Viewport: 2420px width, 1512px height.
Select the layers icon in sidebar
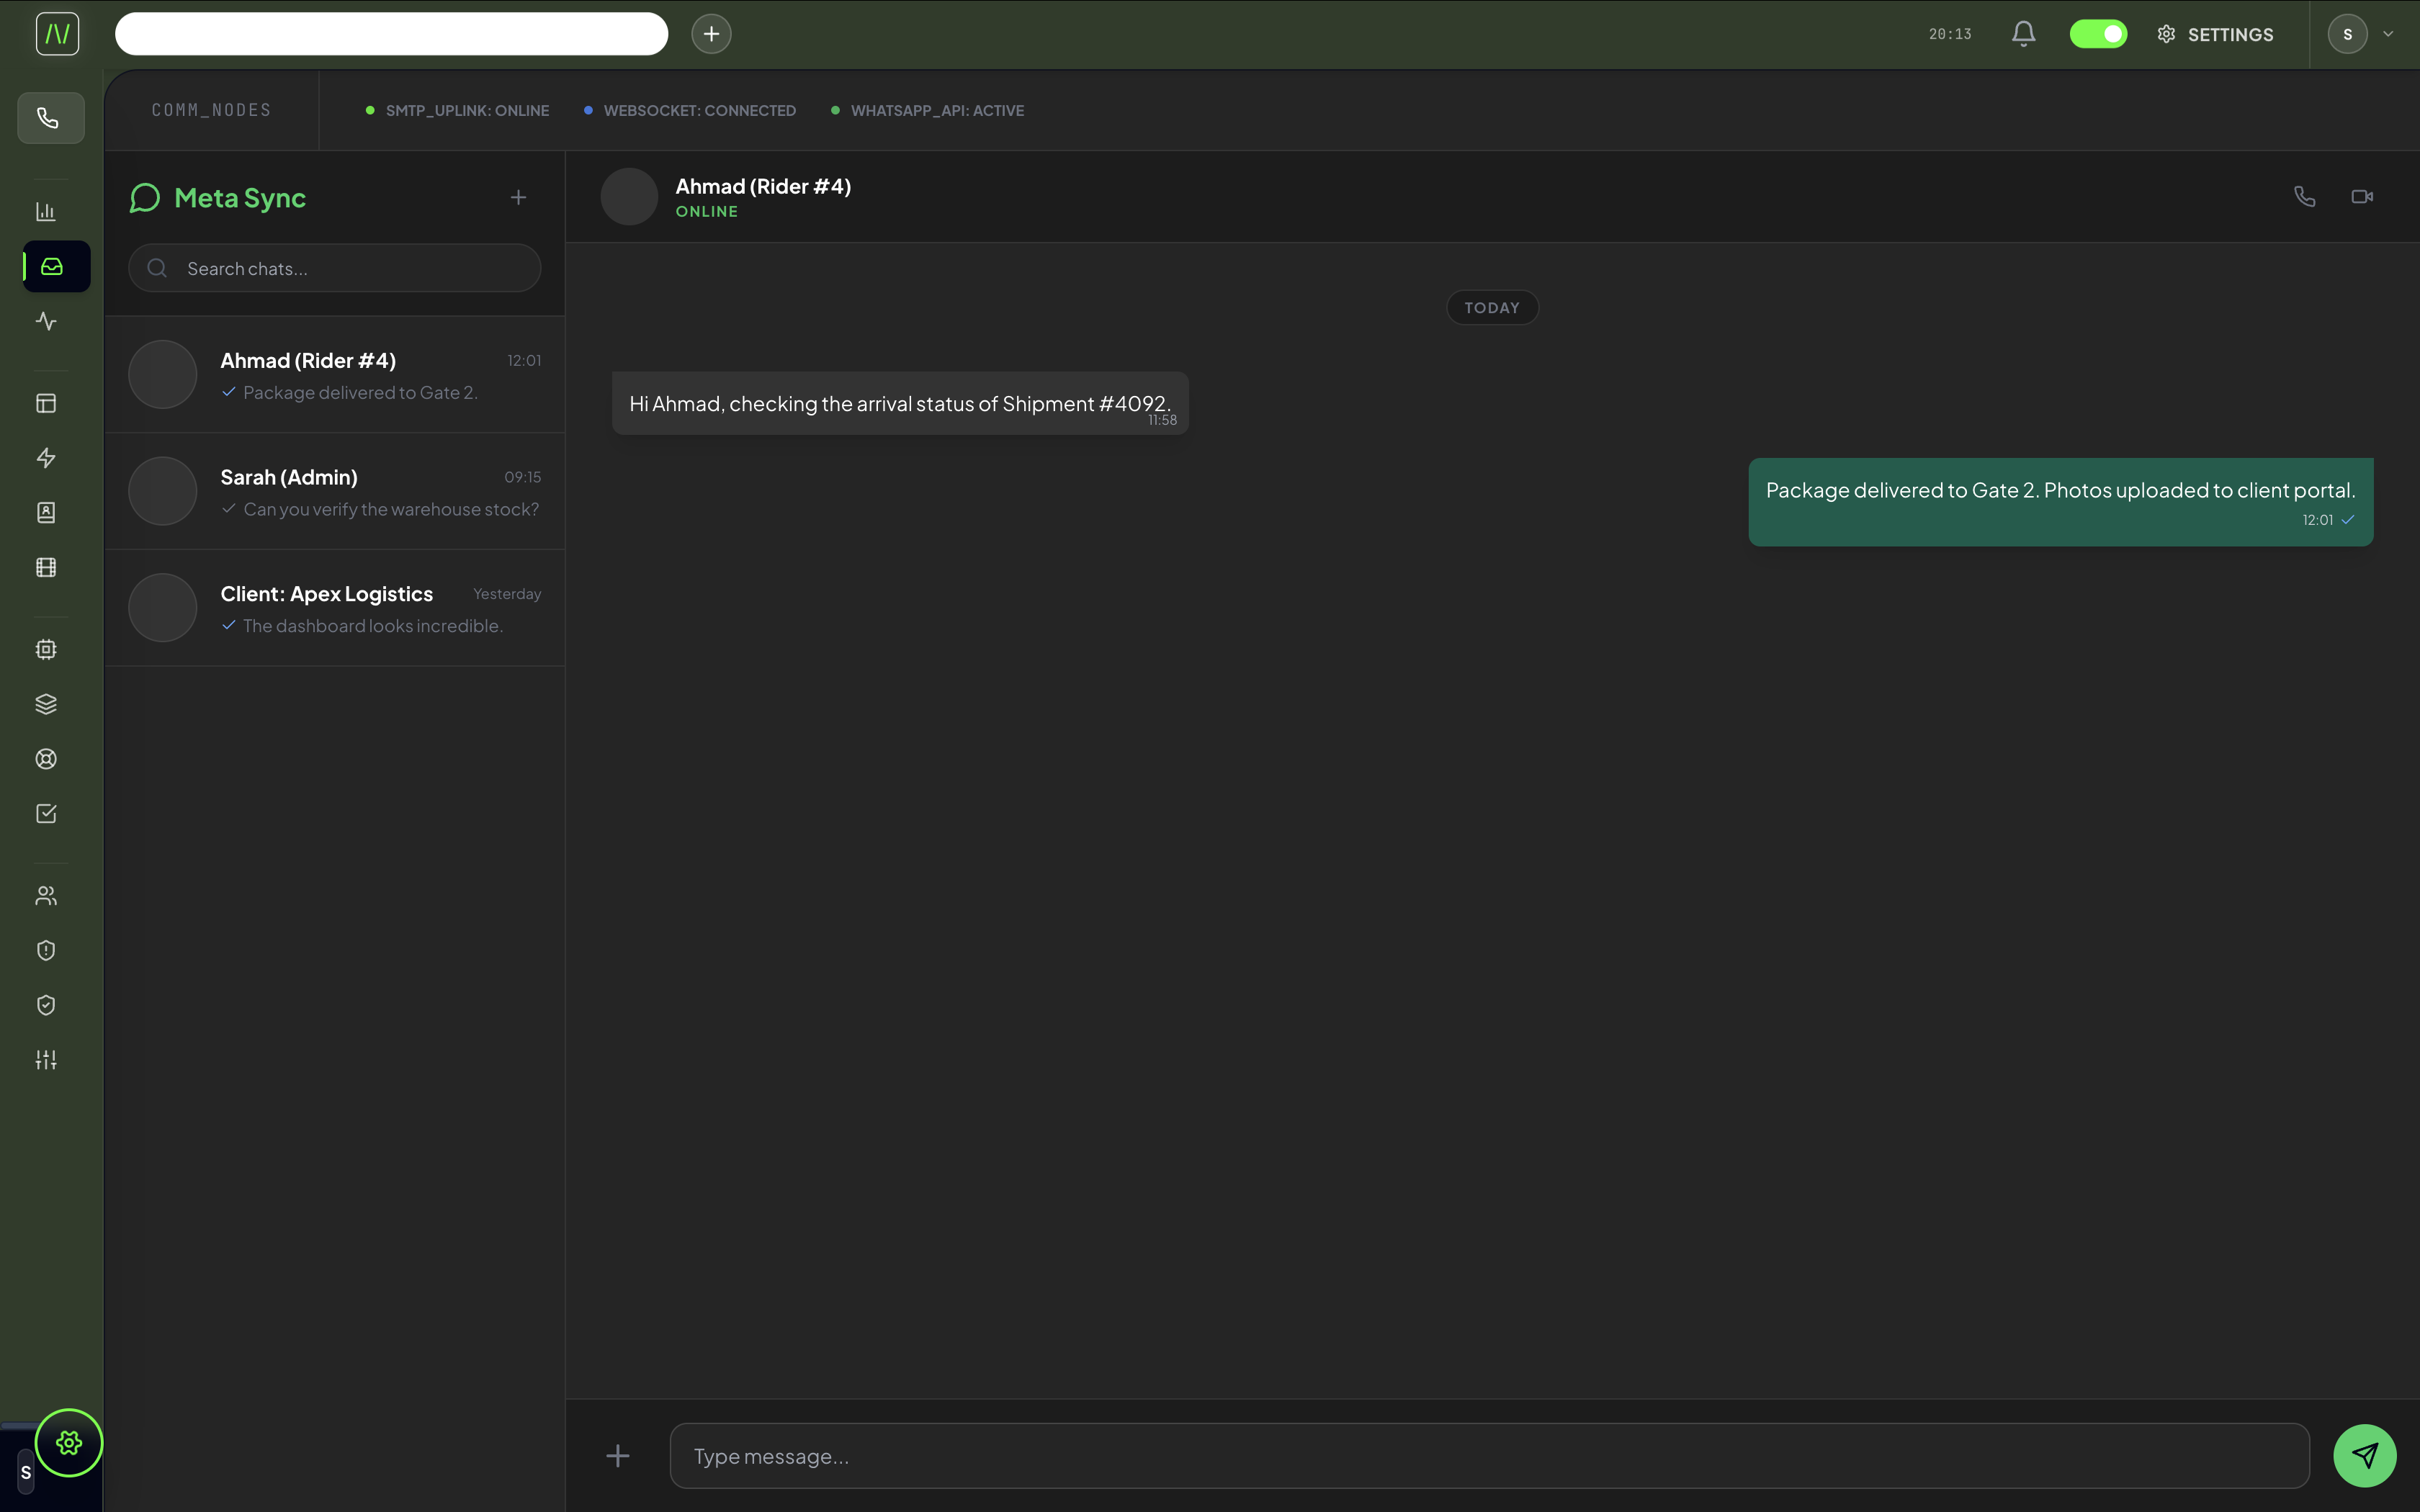46,703
